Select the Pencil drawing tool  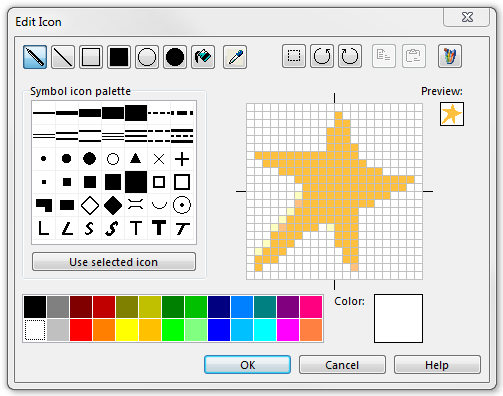[35, 57]
